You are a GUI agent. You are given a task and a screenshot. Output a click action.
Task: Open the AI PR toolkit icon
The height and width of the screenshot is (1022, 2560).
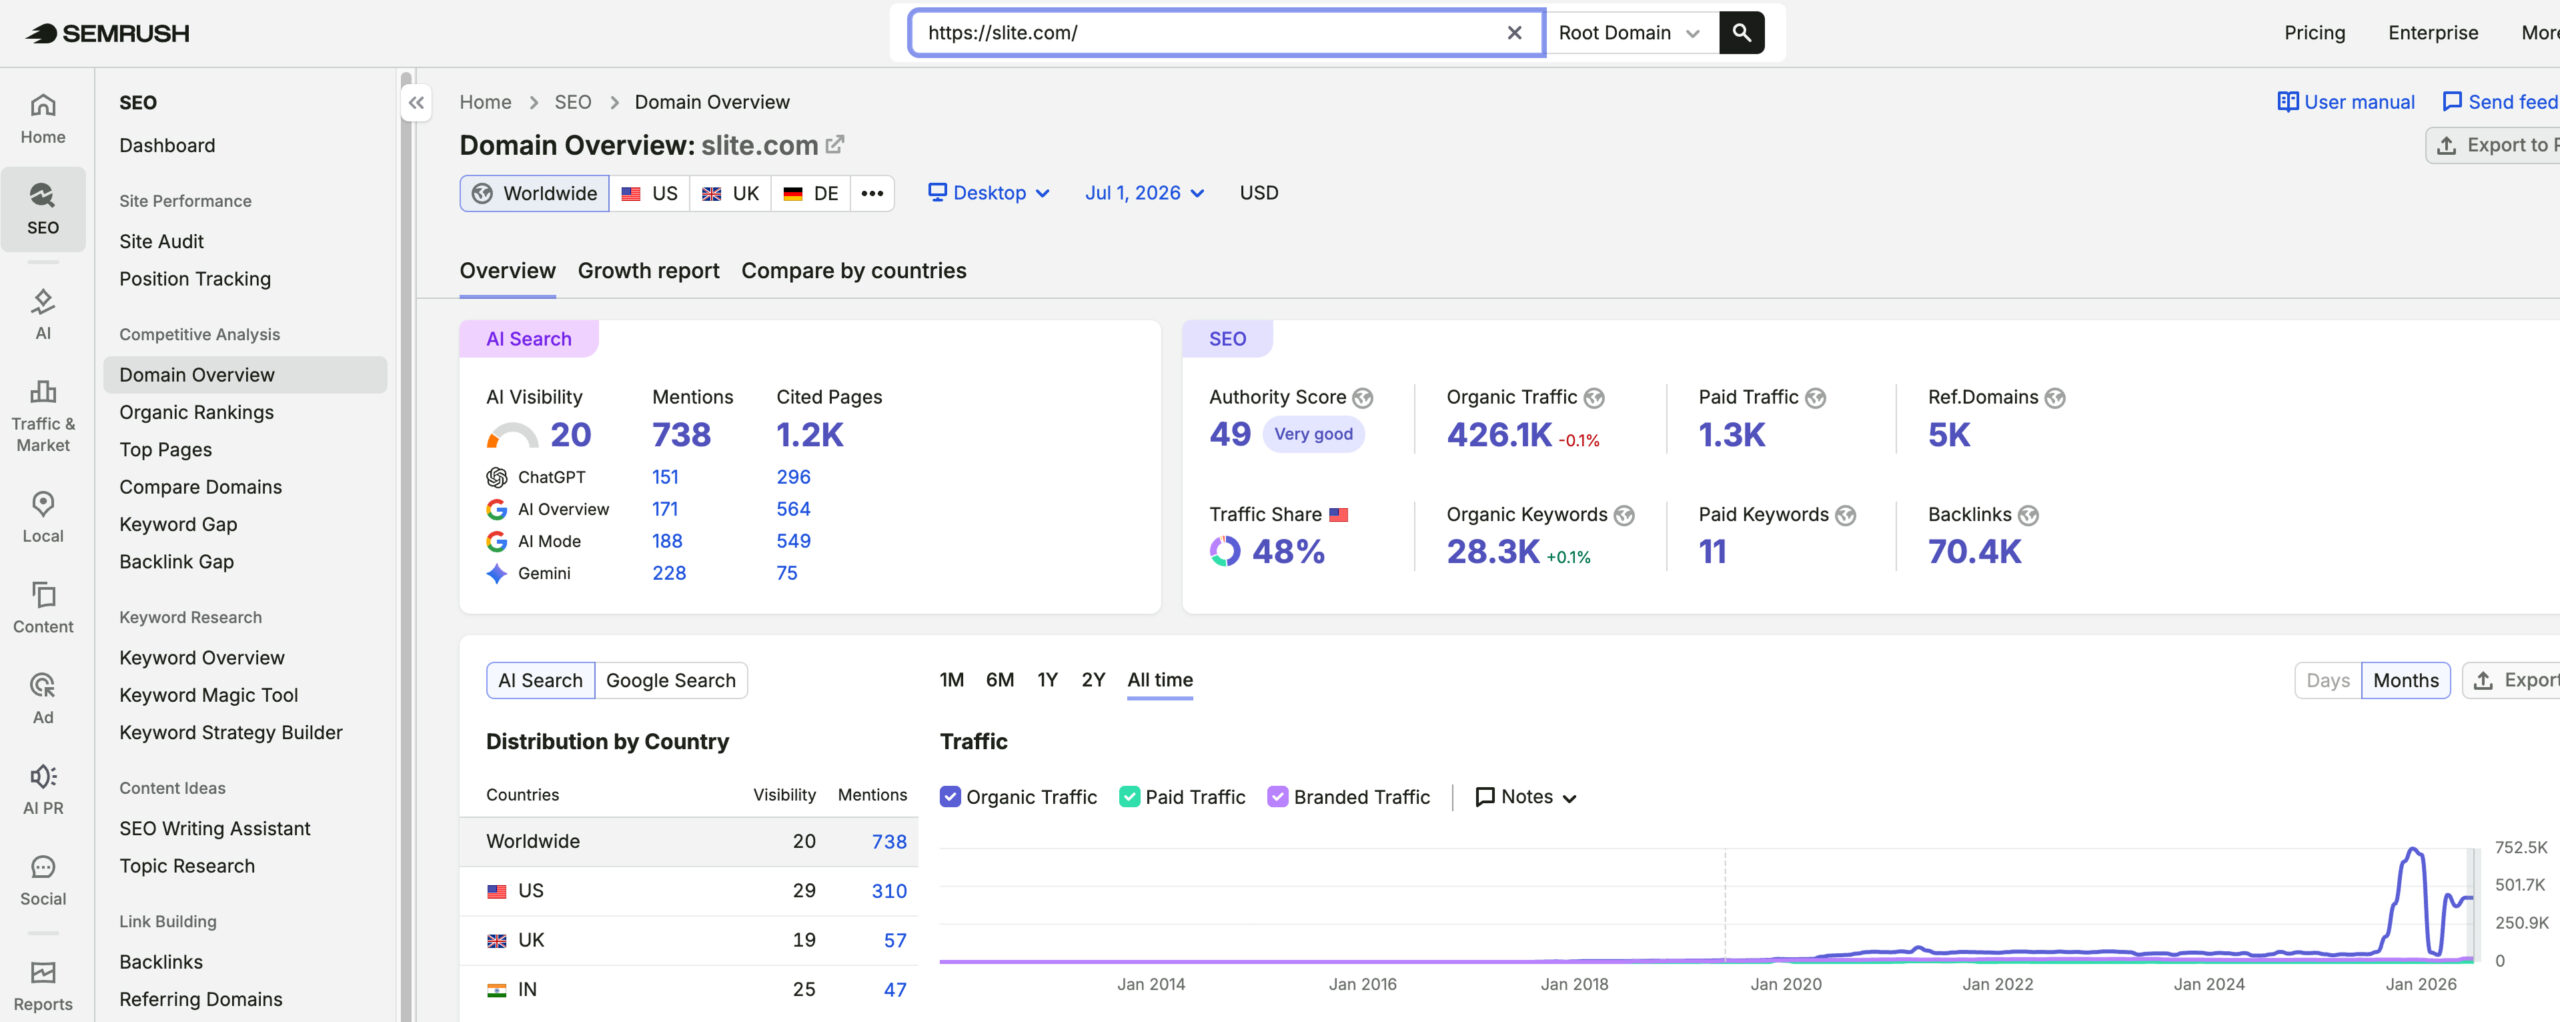pyautogui.click(x=43, y=789)
